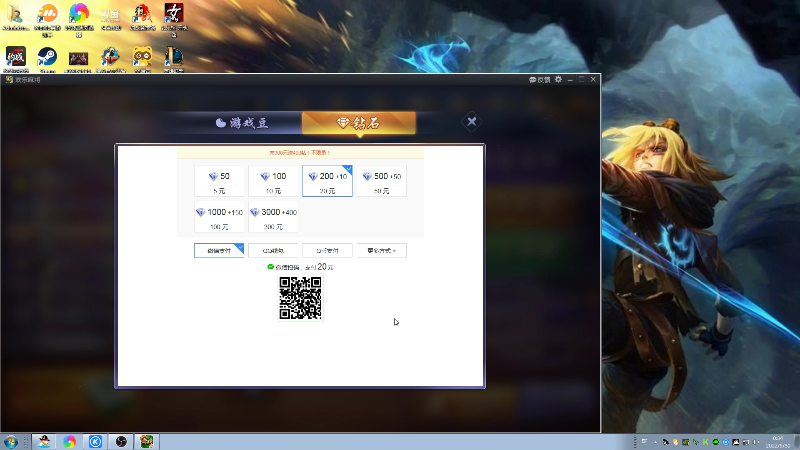Open the mahjong game taskbar icon

tap(146, 441)
